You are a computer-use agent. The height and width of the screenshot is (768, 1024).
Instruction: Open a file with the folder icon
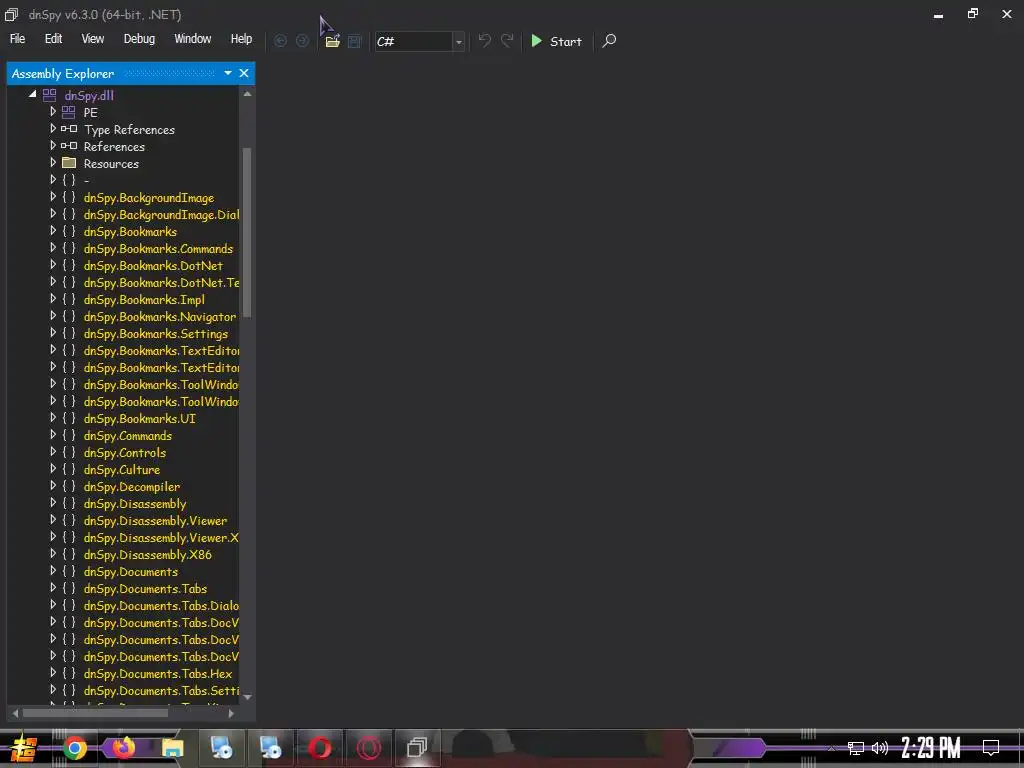(332, 41)
